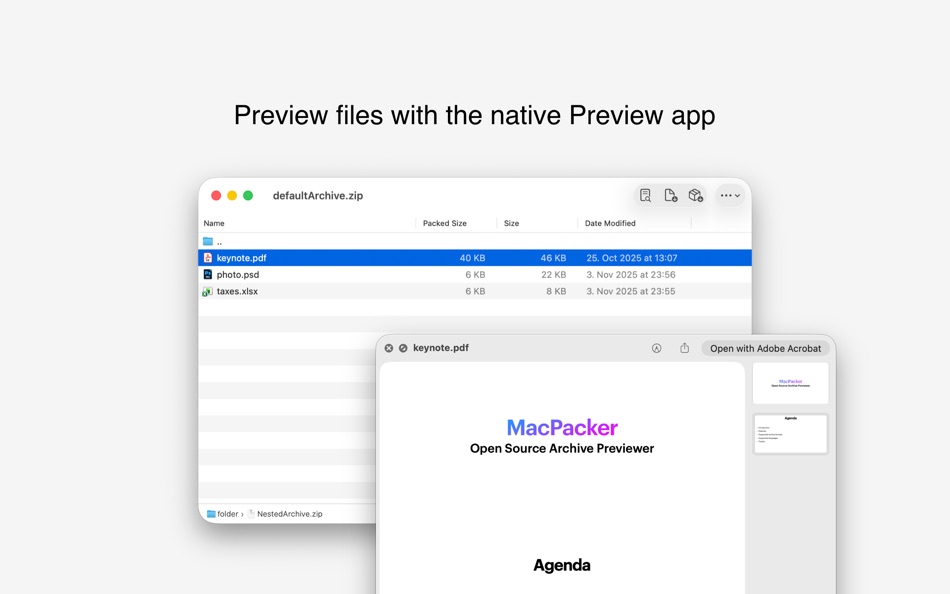The image size is (950, 594).
Task: Click the Excel file icon beside taxes.xlsx
Action: [209, 291]
